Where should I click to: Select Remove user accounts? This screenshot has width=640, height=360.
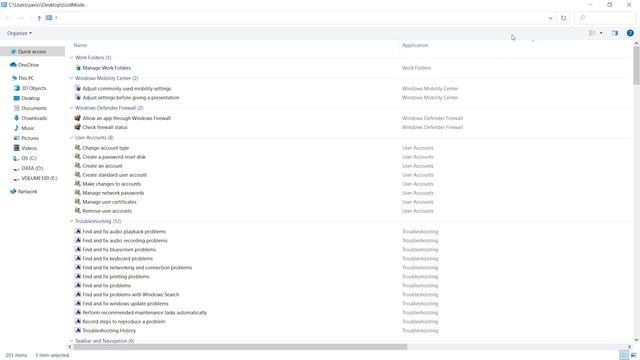[x=107, y=211]
